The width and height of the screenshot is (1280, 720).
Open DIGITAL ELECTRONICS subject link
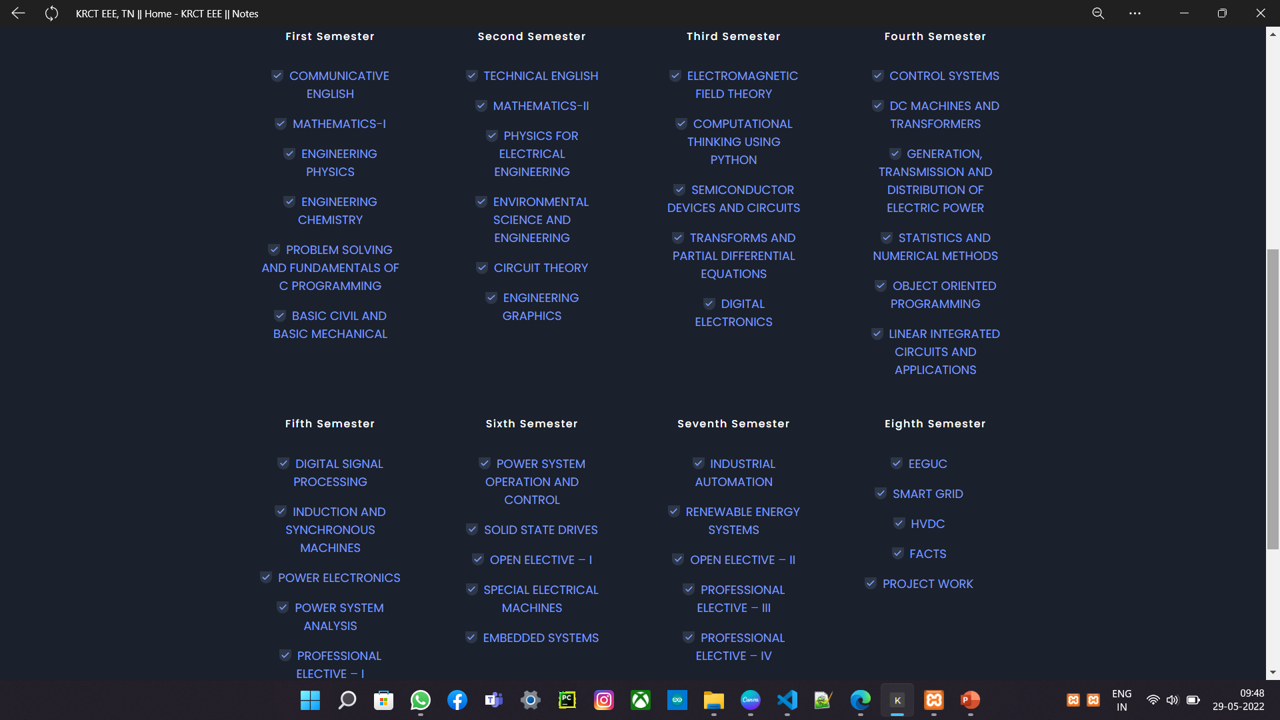point(734,313)
